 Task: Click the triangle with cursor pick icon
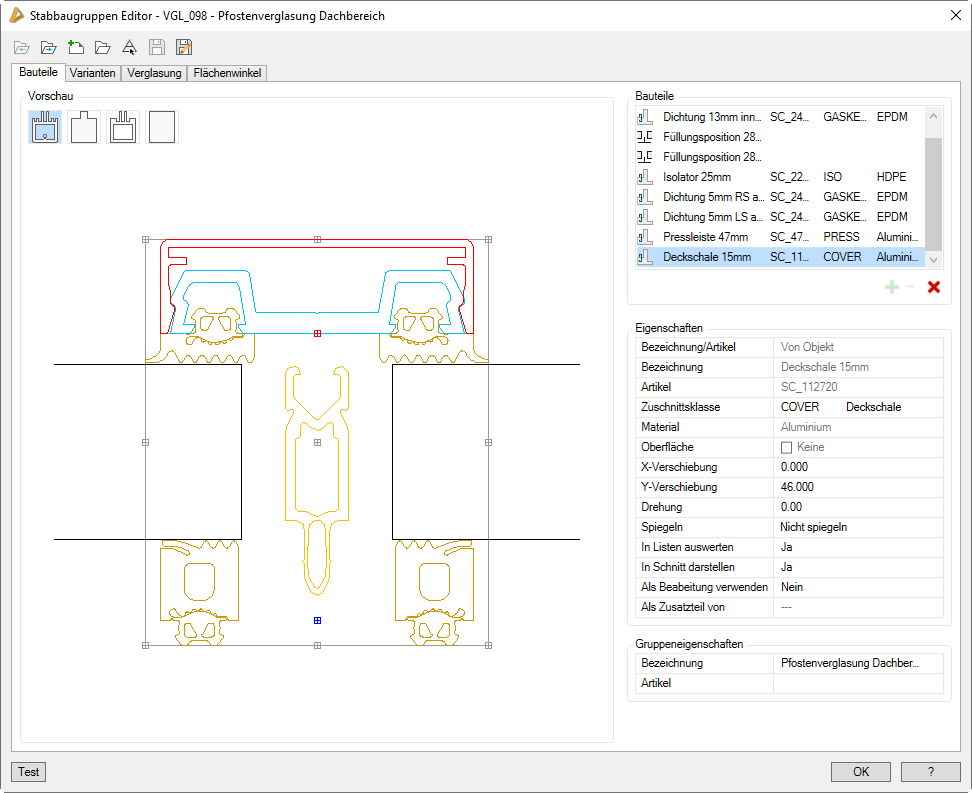[129, 47]
